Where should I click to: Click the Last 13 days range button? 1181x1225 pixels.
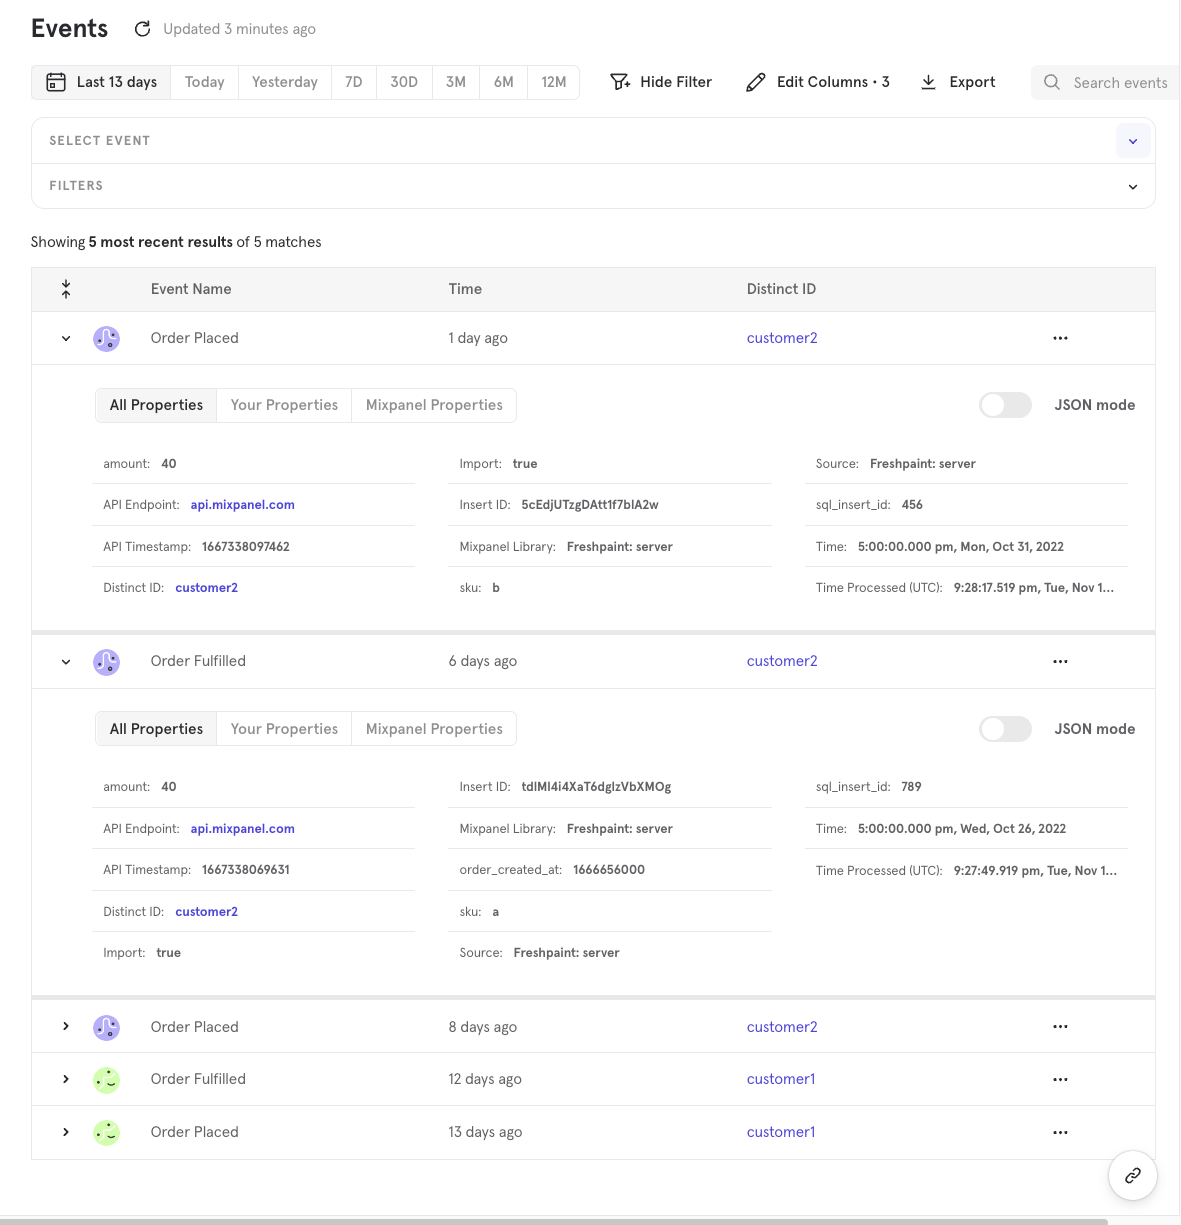[x=102, y=82]
